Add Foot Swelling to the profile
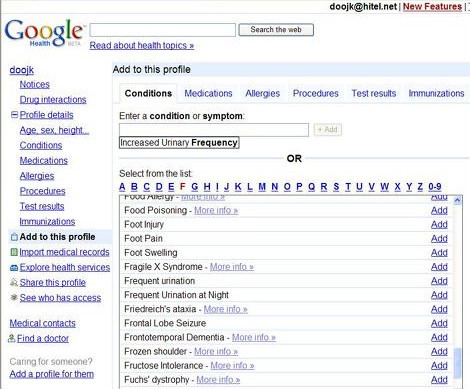 point(439,253)
